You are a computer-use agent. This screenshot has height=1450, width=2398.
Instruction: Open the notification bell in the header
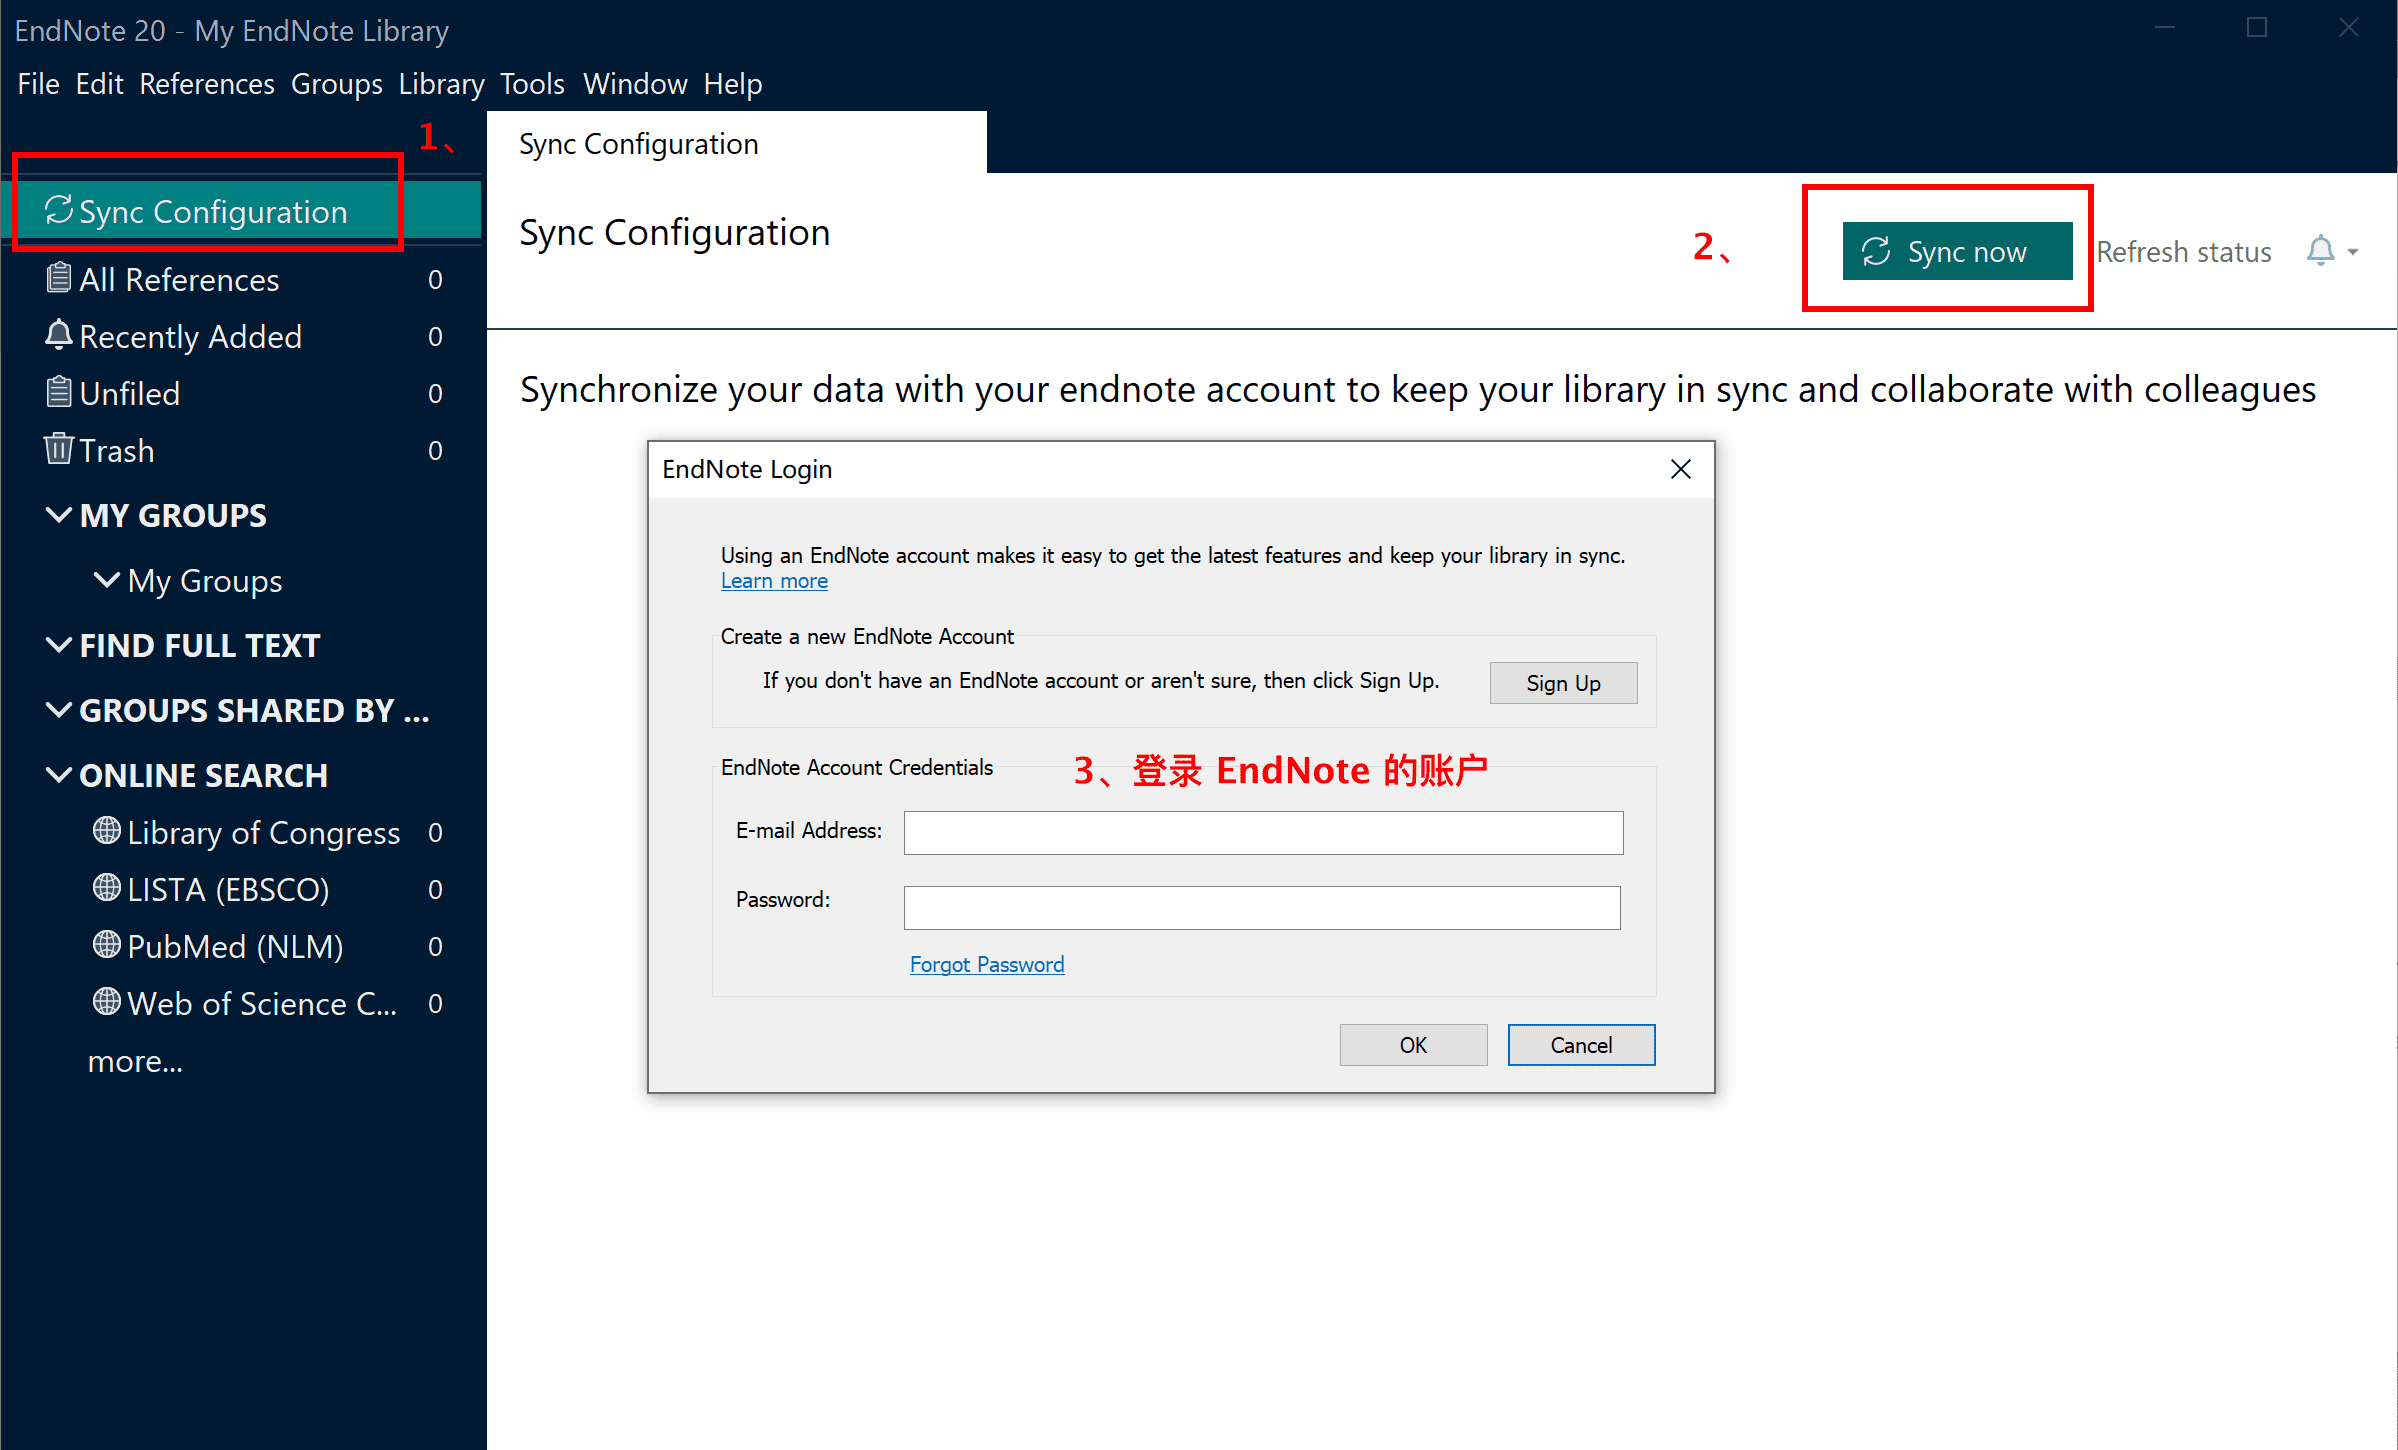coord(2320,251)
